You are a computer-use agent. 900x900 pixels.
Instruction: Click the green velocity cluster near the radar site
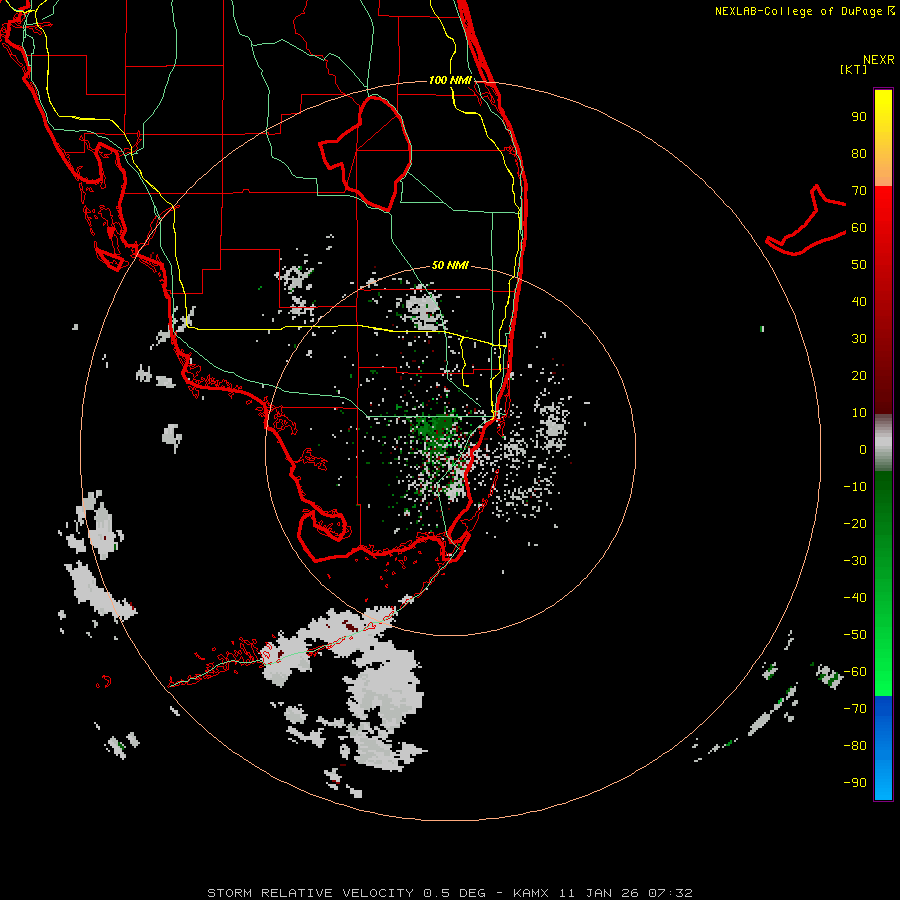436,428
